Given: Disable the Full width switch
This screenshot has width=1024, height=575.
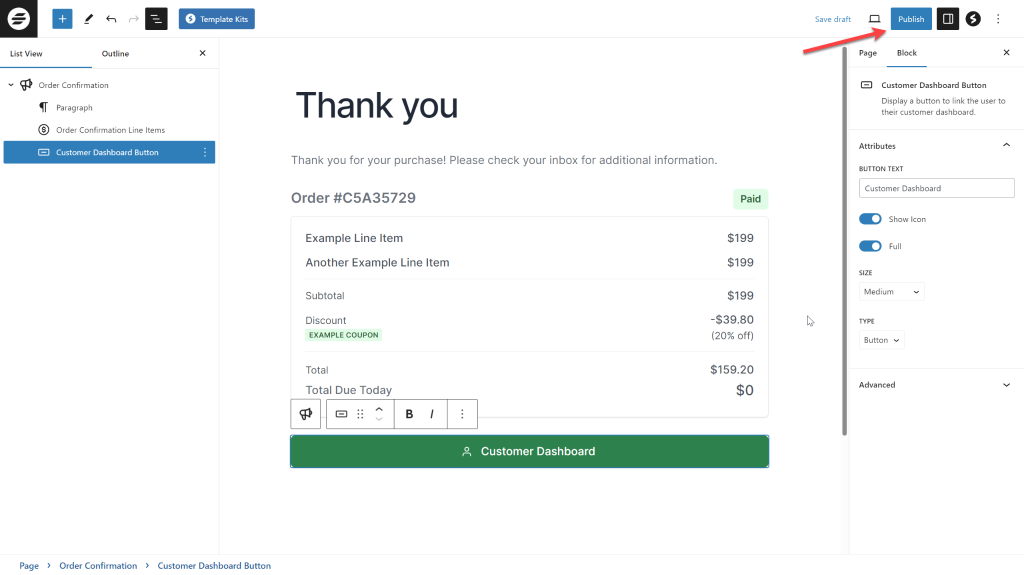Looking at the screenshot, I should [870, 246].
